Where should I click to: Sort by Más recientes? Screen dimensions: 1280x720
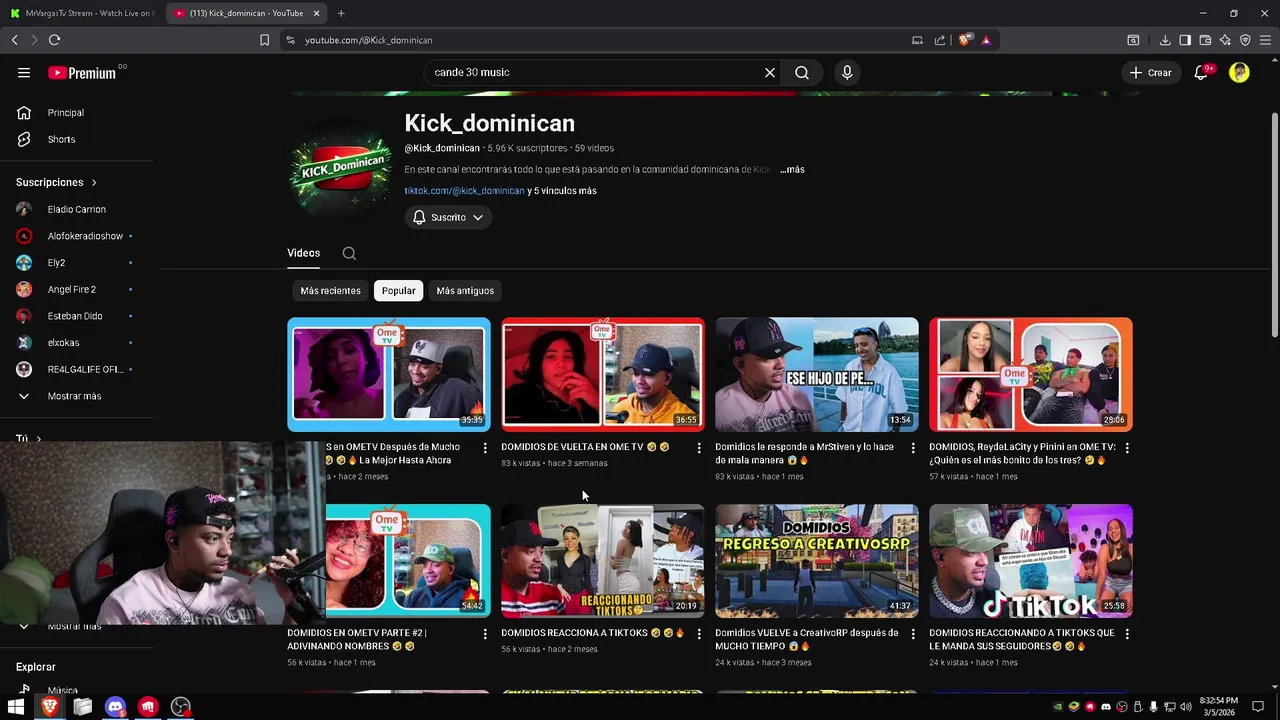pyautogui.click(x=330, y=291)
